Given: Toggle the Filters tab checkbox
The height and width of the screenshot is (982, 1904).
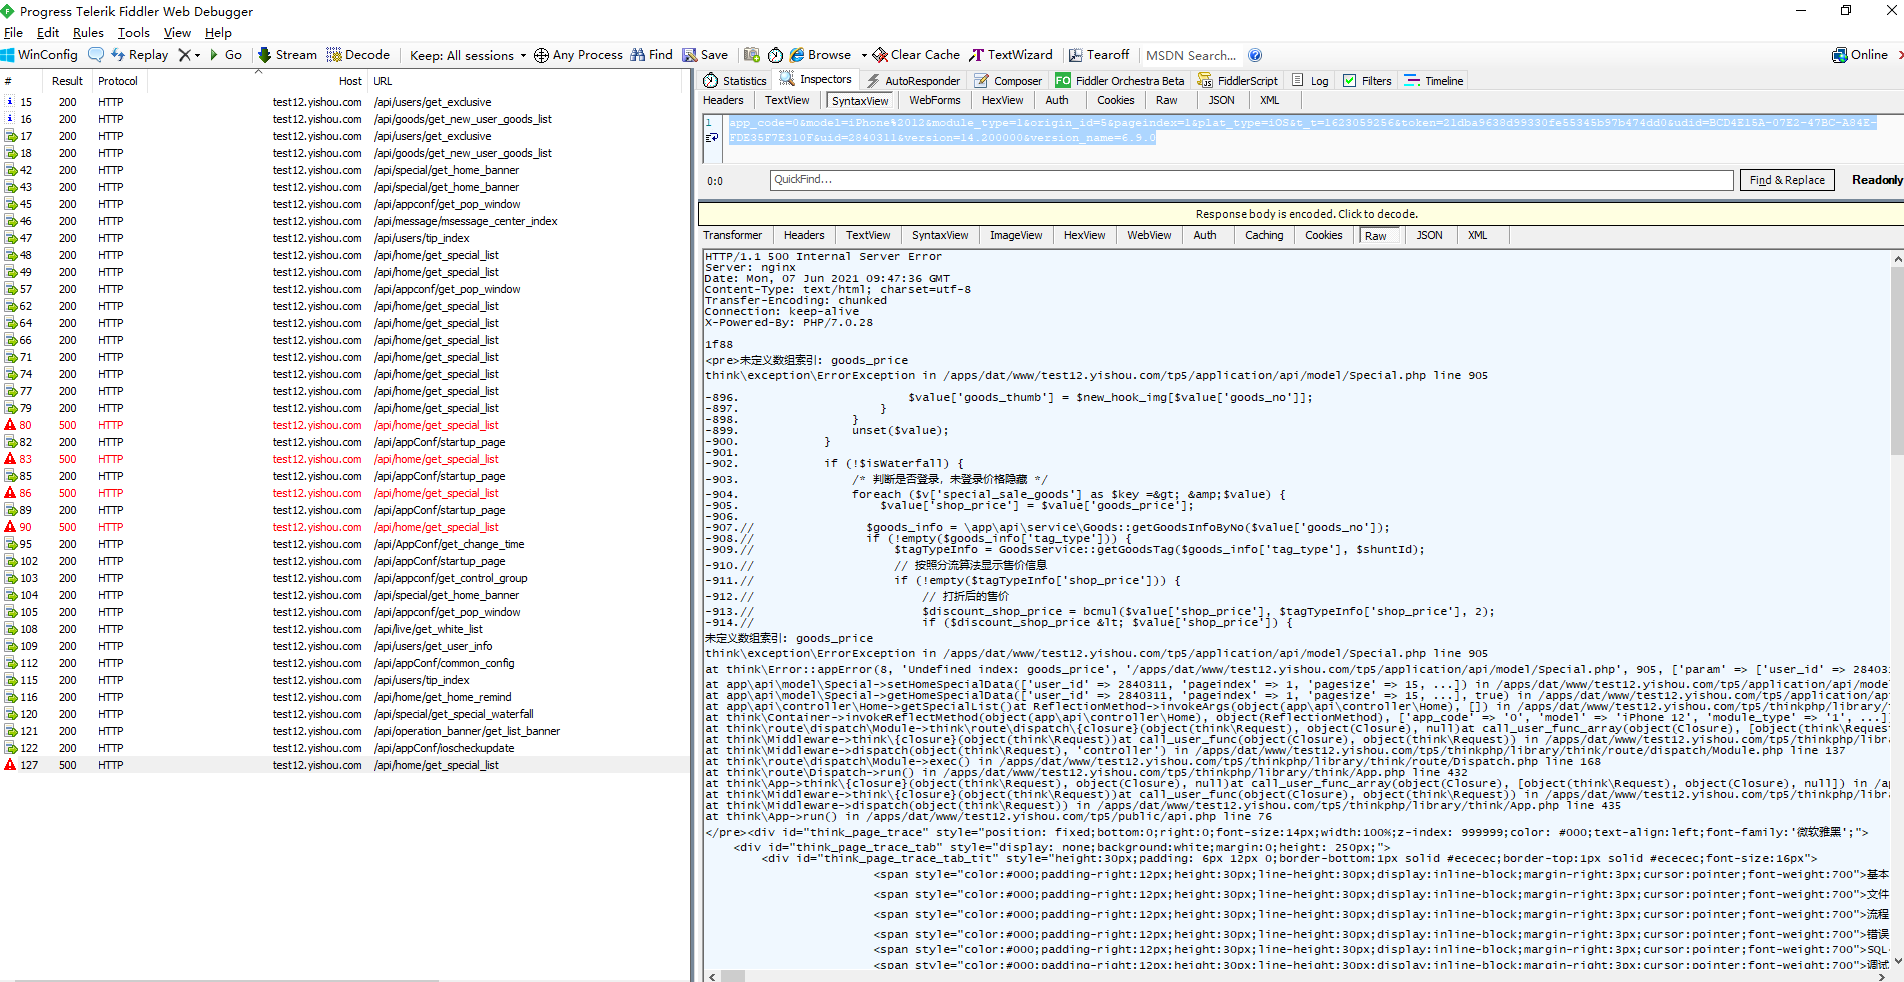Looking at the screenshot, I should pyautogui.click(x=1350, y=80).
